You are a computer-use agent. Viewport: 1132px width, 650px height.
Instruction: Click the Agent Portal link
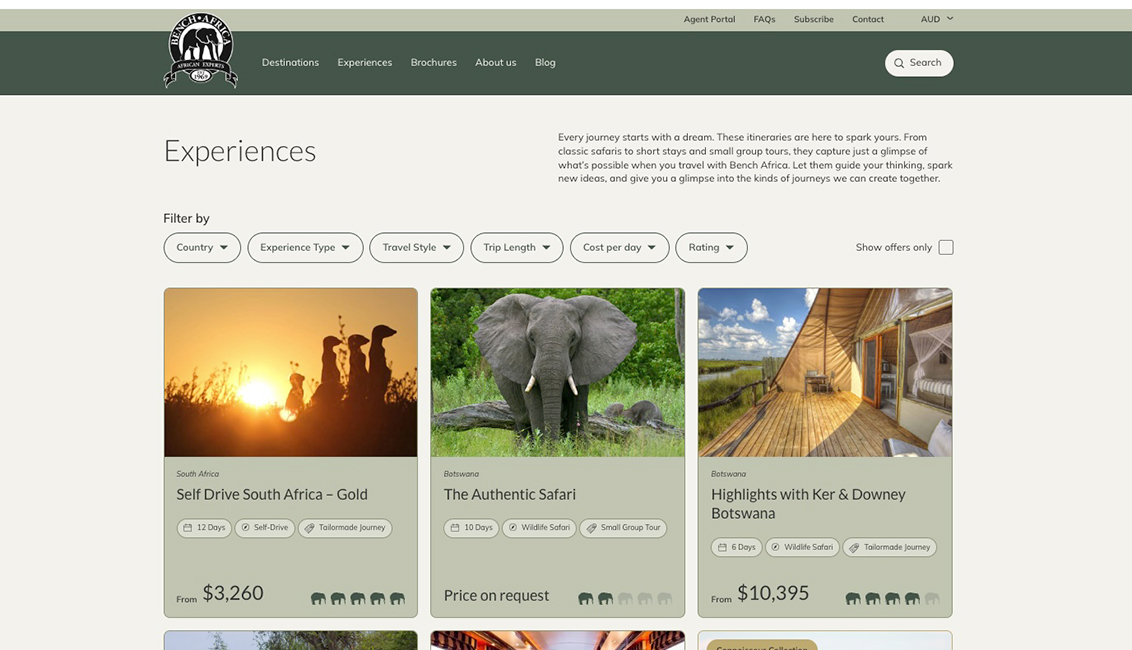[709, 19]
